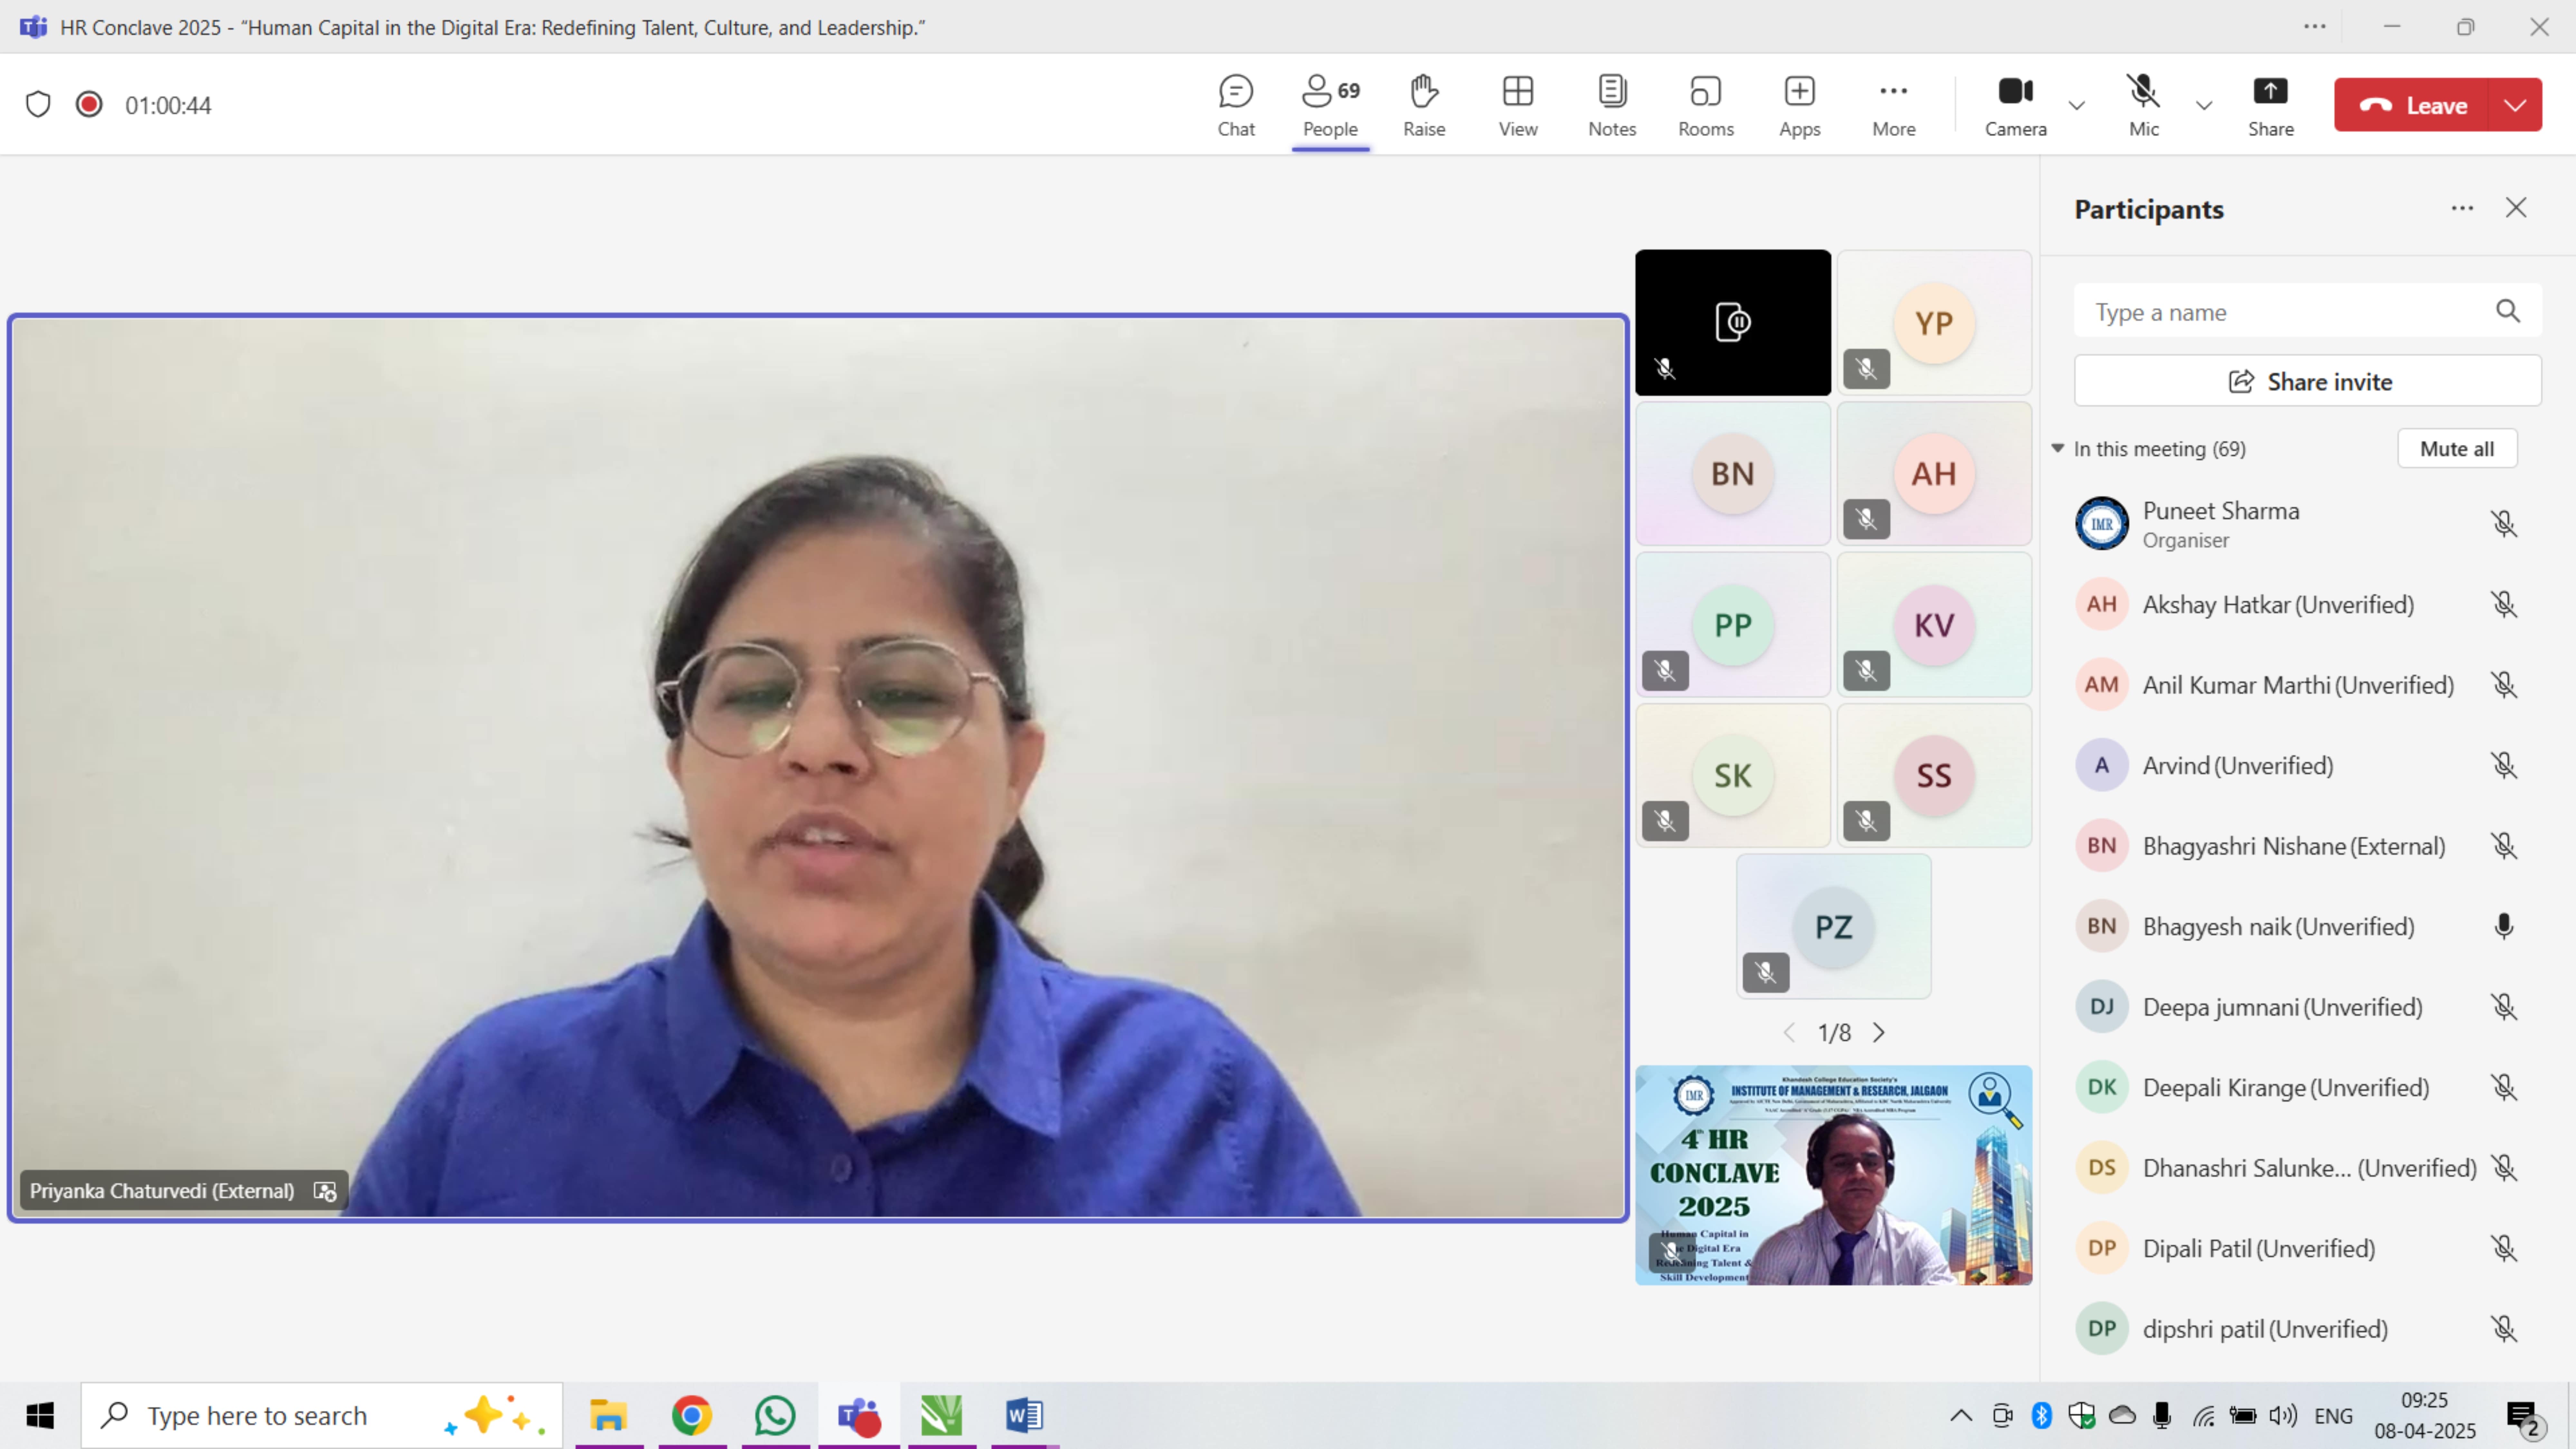The image size is (2576, 1449).
Task: Share your screen
Action: pos(2271,105)
